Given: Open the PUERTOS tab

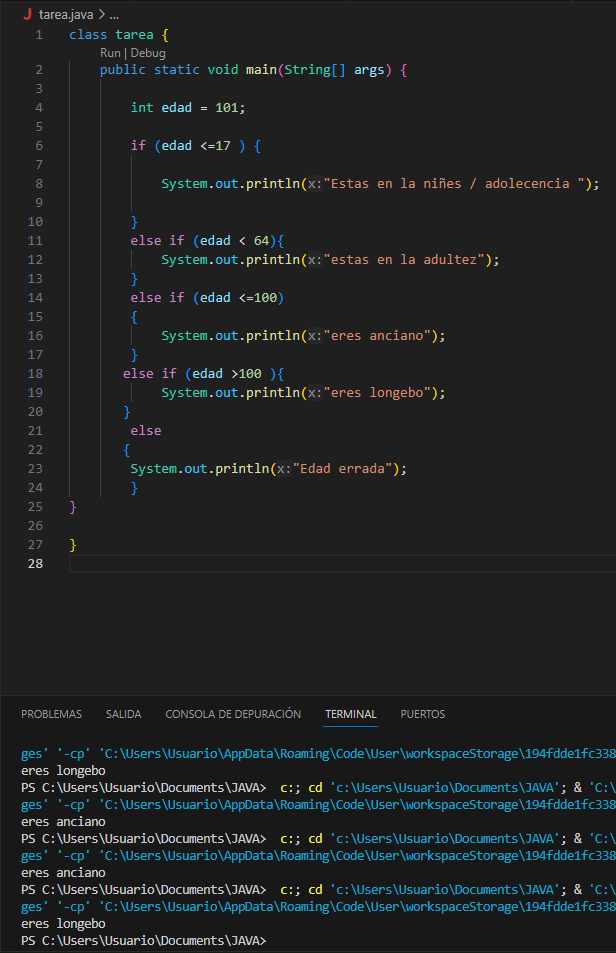Looking at the screenshot, I should point(422,714).
